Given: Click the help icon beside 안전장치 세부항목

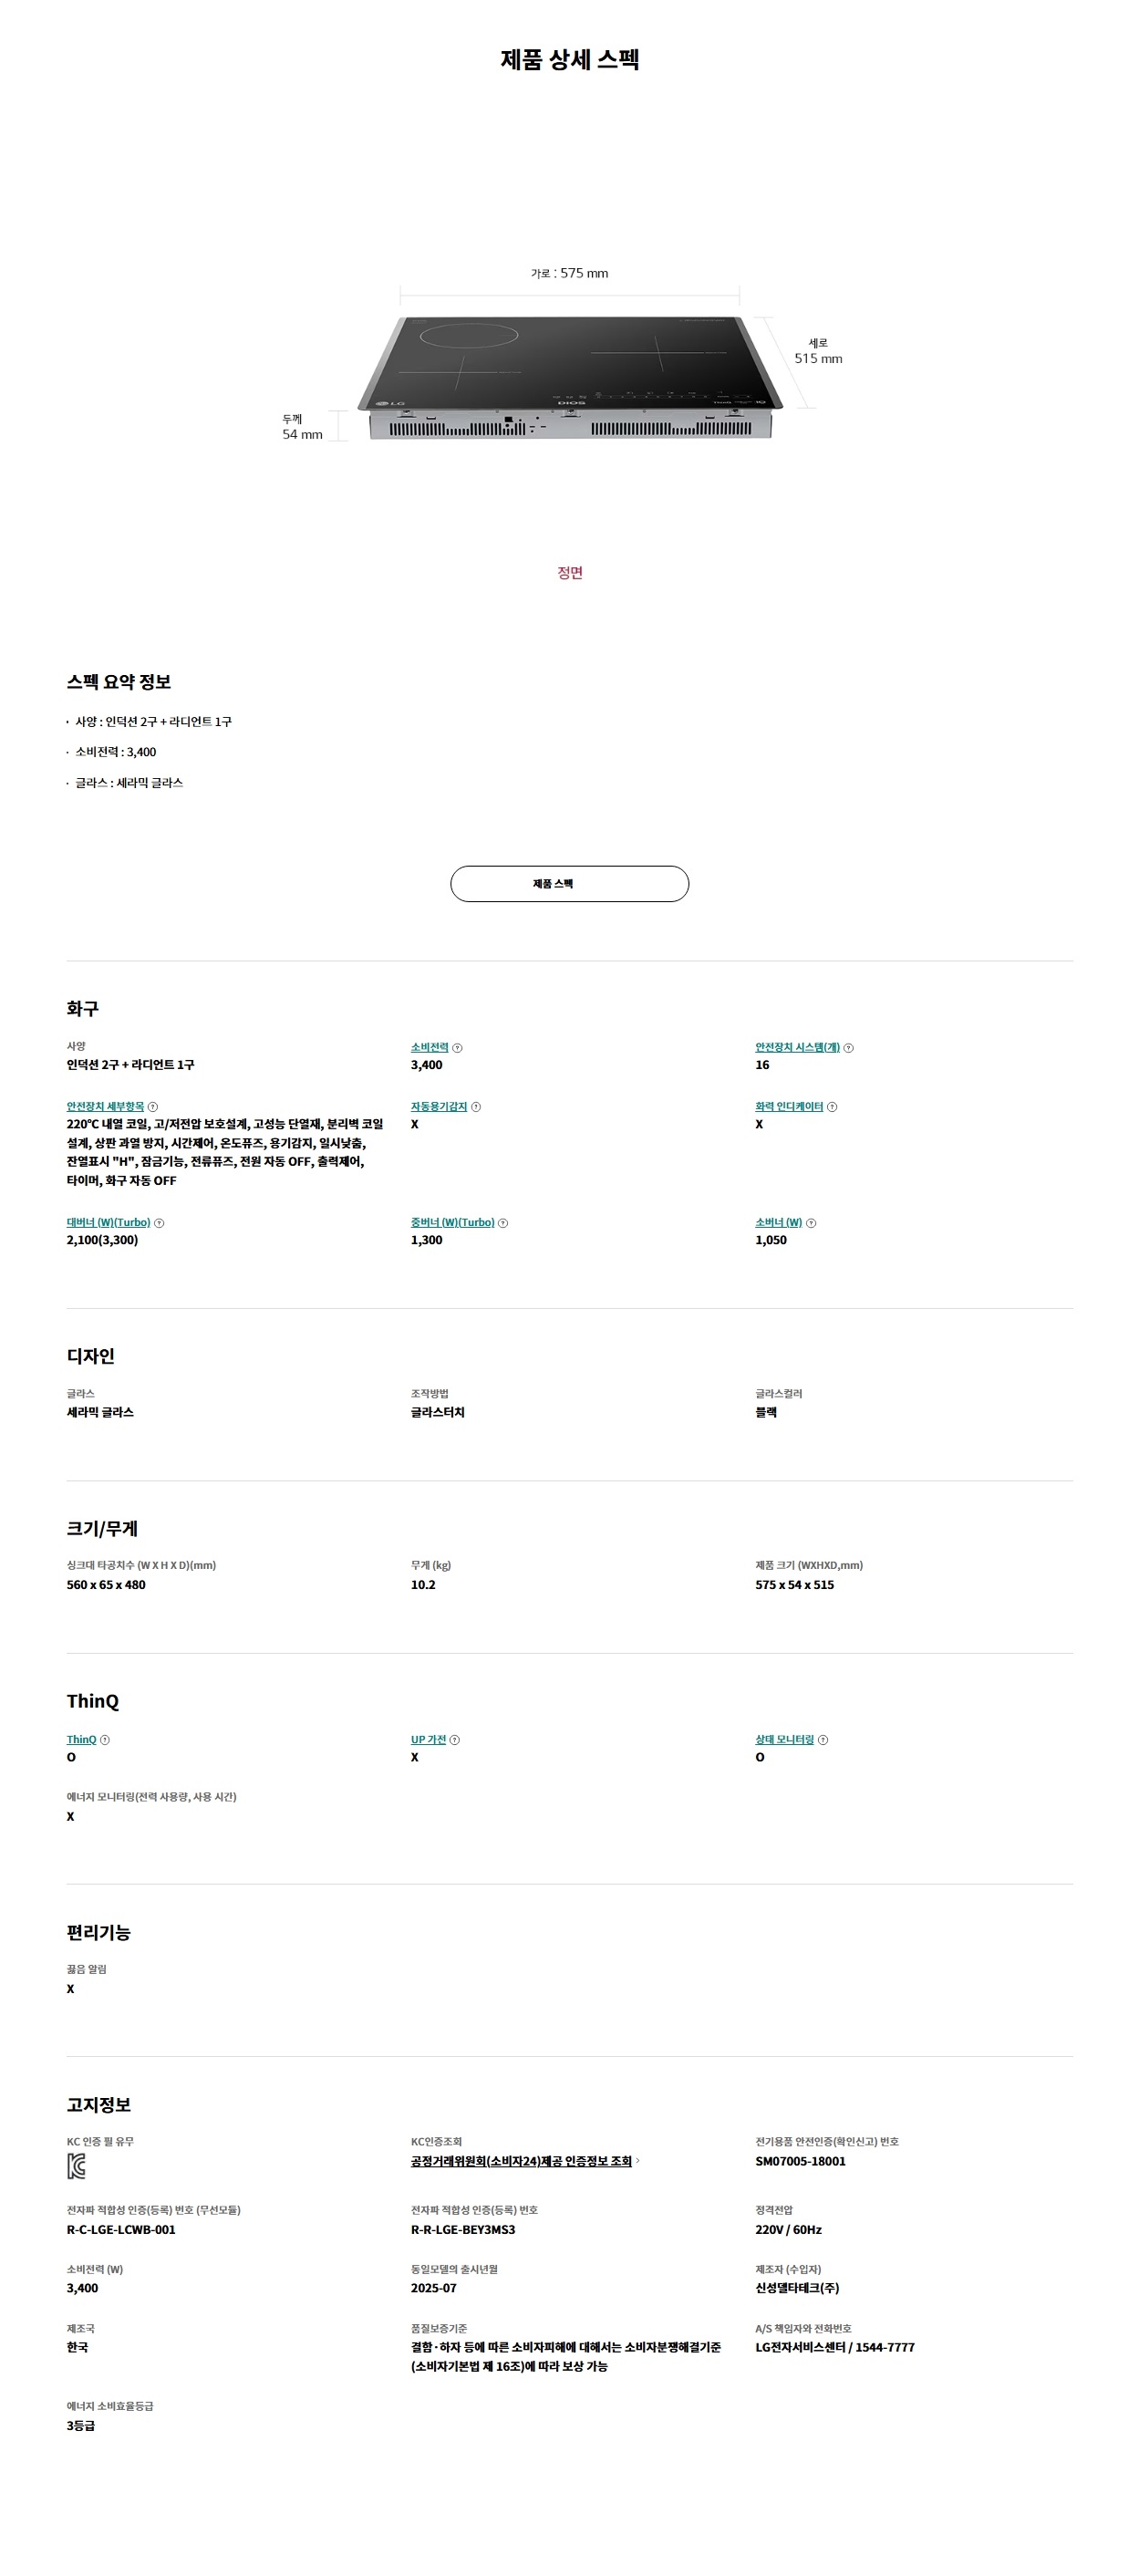Looking at the screenshot, I should 153,1107.
